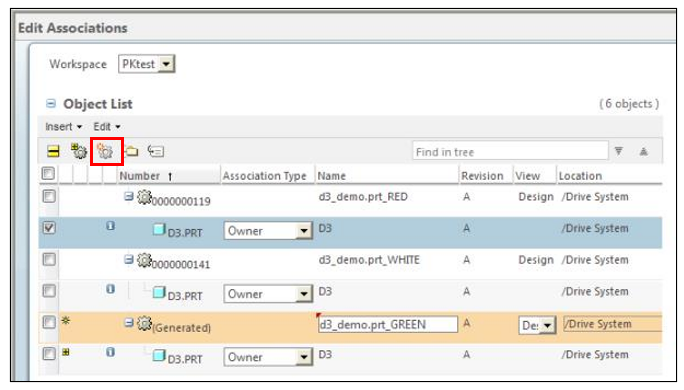Check the box for row 0000000141
This screenshot has width=684, height=390.
click(49, 260)
